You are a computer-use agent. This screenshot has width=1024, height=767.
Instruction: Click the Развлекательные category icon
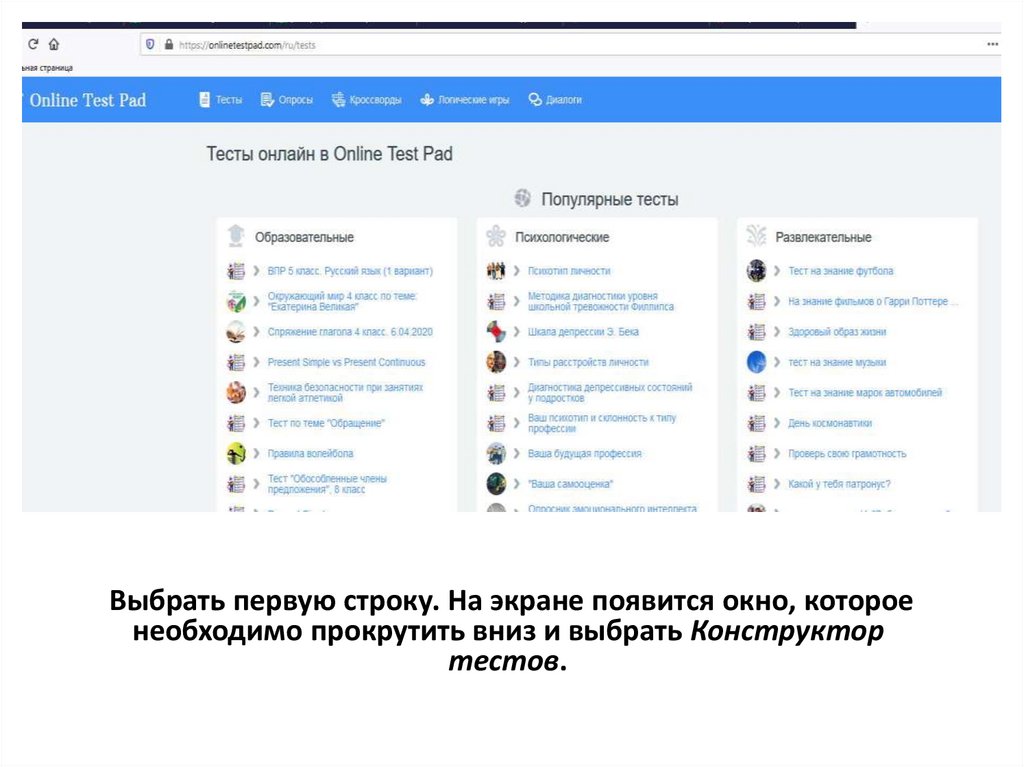coord(756,236)
